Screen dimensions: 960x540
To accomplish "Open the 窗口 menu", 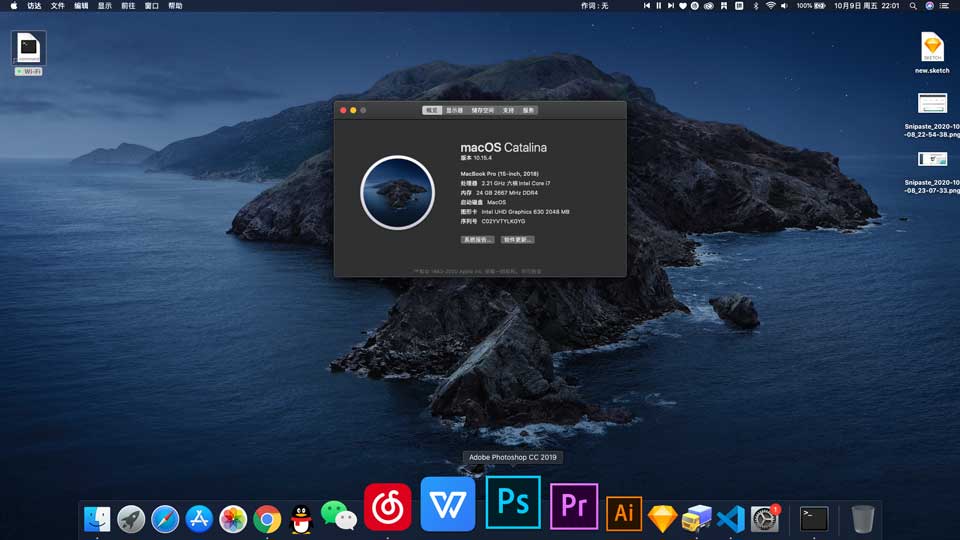I will pyautogui.click(x=152, y=6).
